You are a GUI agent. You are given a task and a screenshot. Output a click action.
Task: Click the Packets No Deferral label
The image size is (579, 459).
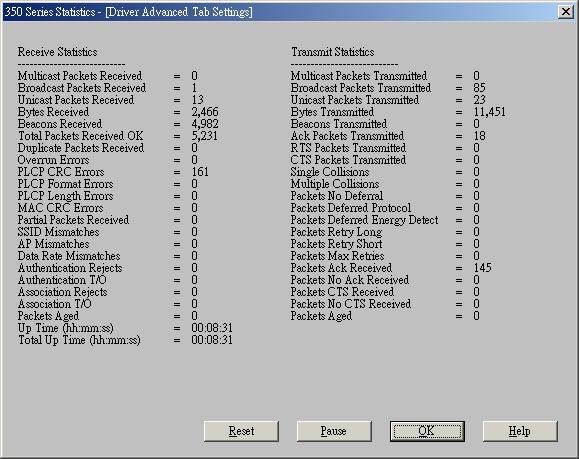click(x=337, y=196)
